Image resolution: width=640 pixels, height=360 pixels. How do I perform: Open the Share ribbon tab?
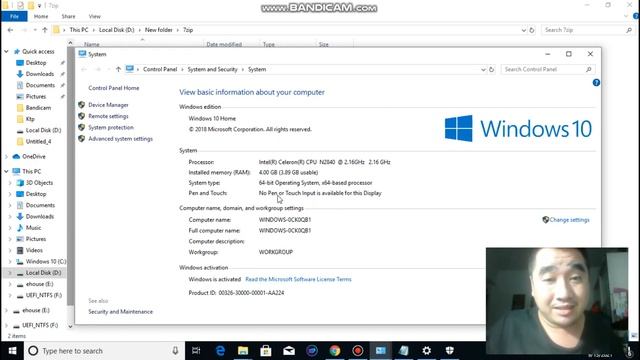(68, 16)
